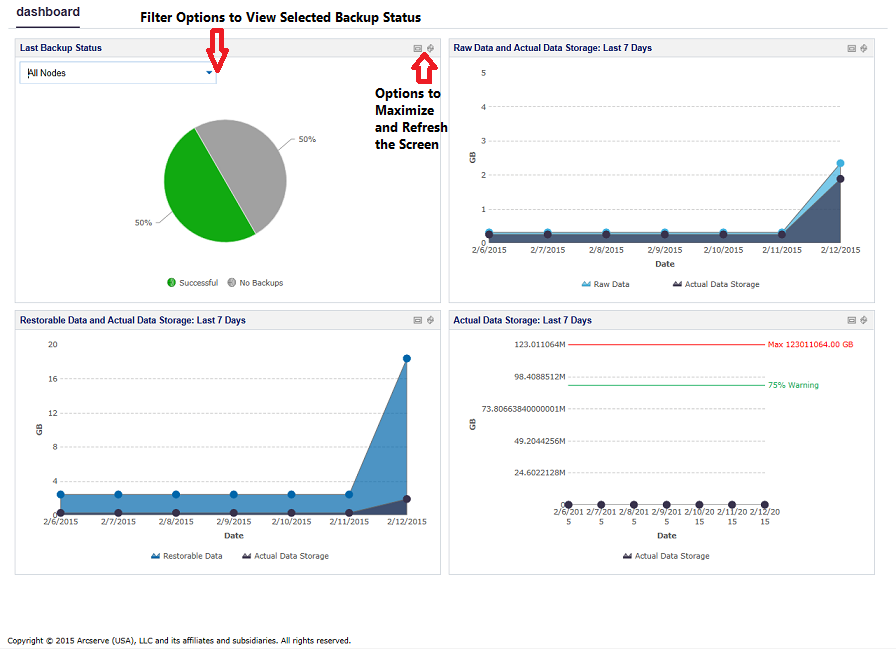Refresh the Actual Data Storage panel
Screen dimensions: 896x649
(x=864, y=320)
